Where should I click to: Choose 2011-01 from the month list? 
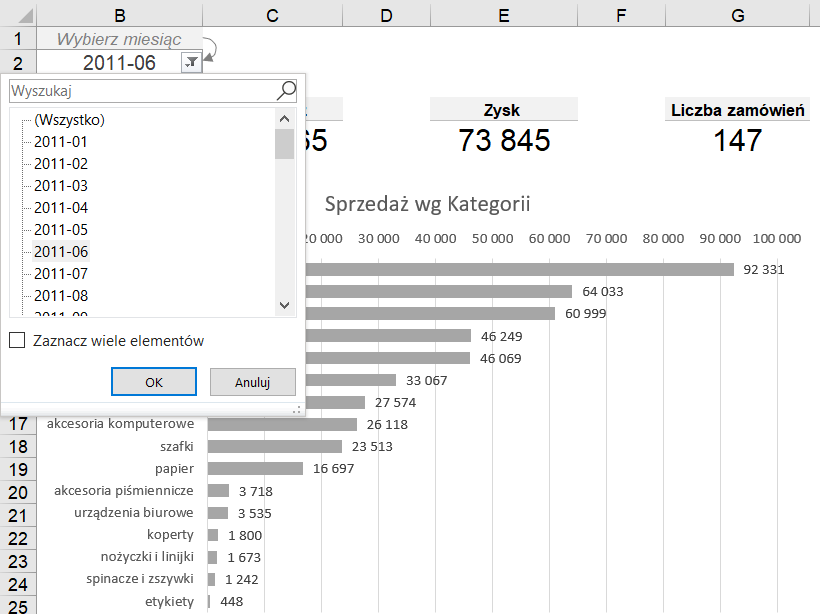pyautogui.click(x=61, y=142)
